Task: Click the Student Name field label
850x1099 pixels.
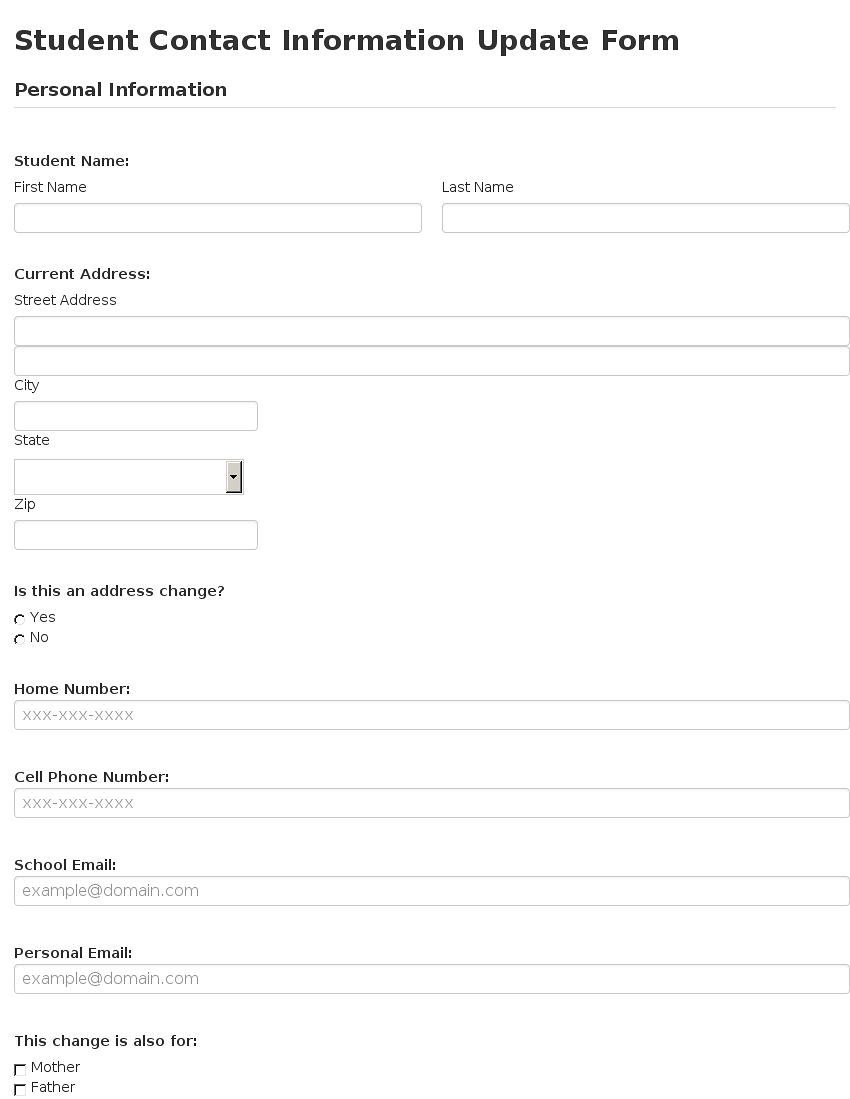Action: (x=71, y=161)
